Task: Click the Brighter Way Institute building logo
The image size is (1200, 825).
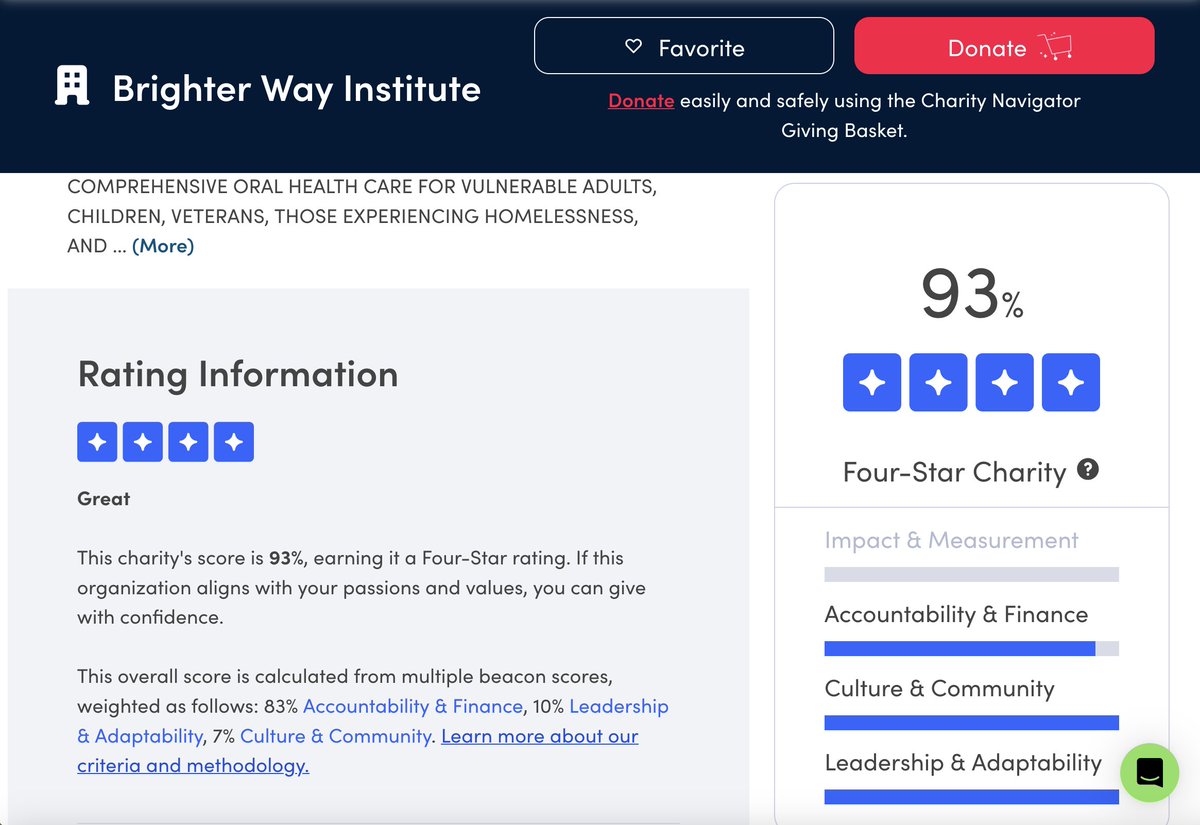Action: (x=70, y=88)
